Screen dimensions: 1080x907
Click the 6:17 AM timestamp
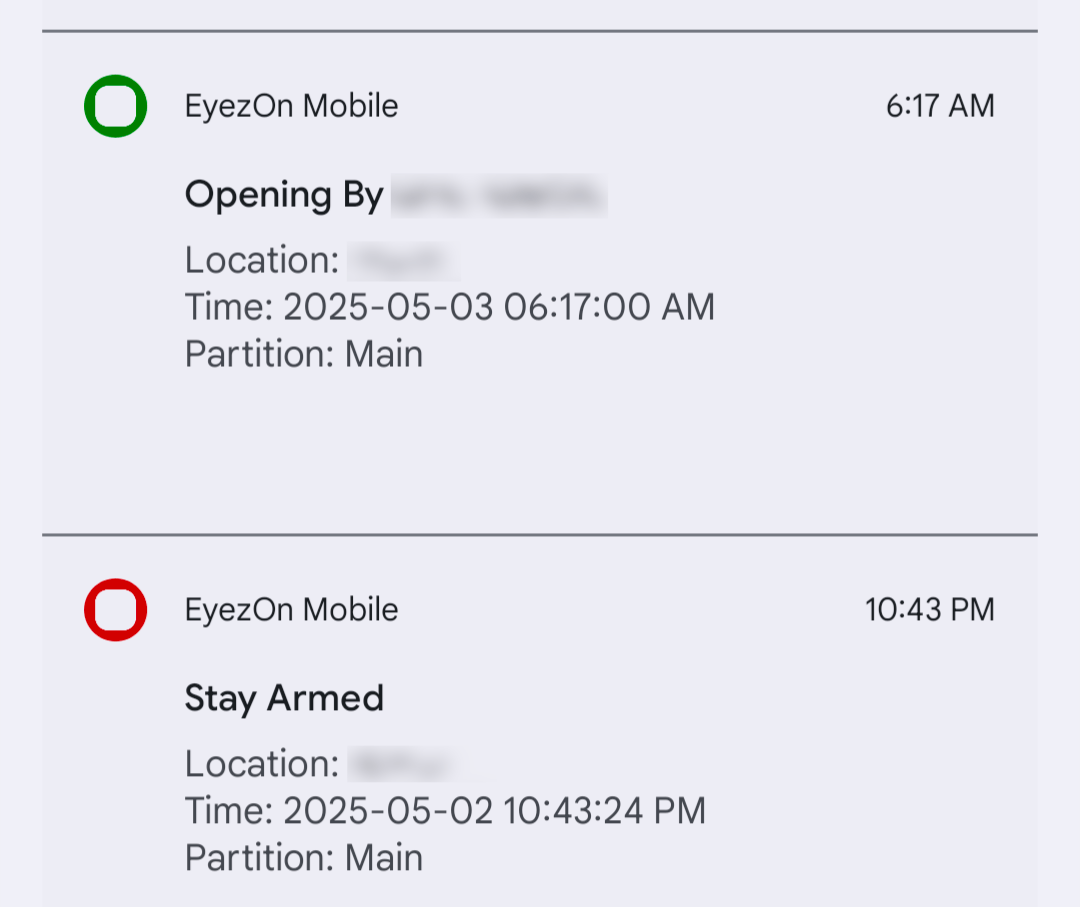[x=940, y=106]
